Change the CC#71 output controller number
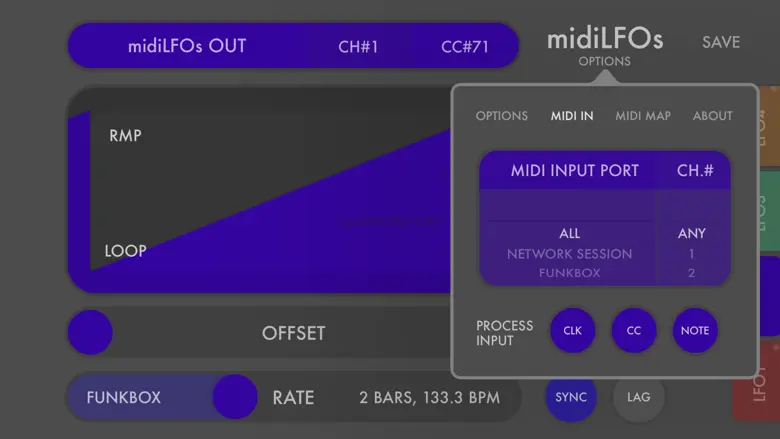Image resolution: width=780 pixels, height=439 pixels. 465,47
